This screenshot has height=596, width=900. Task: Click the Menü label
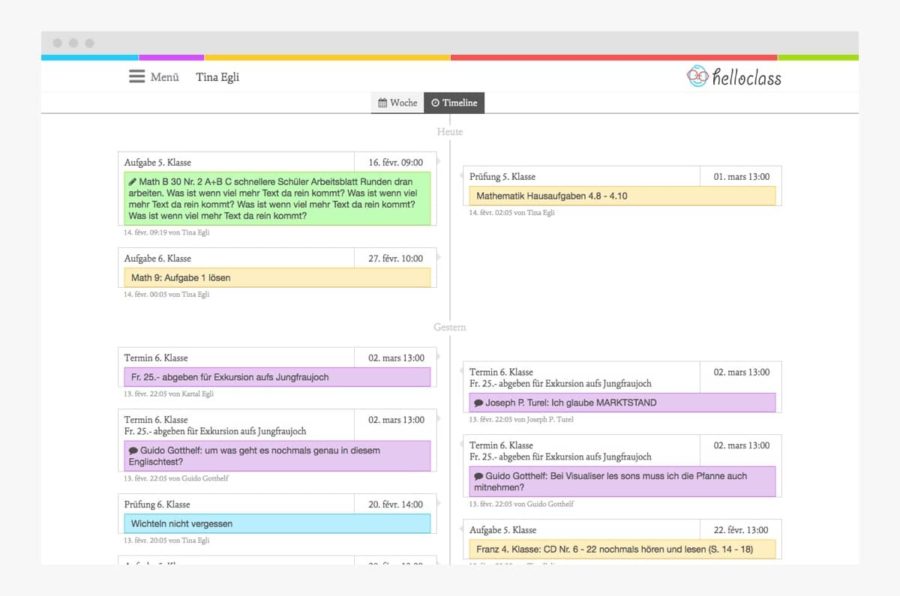165,77
